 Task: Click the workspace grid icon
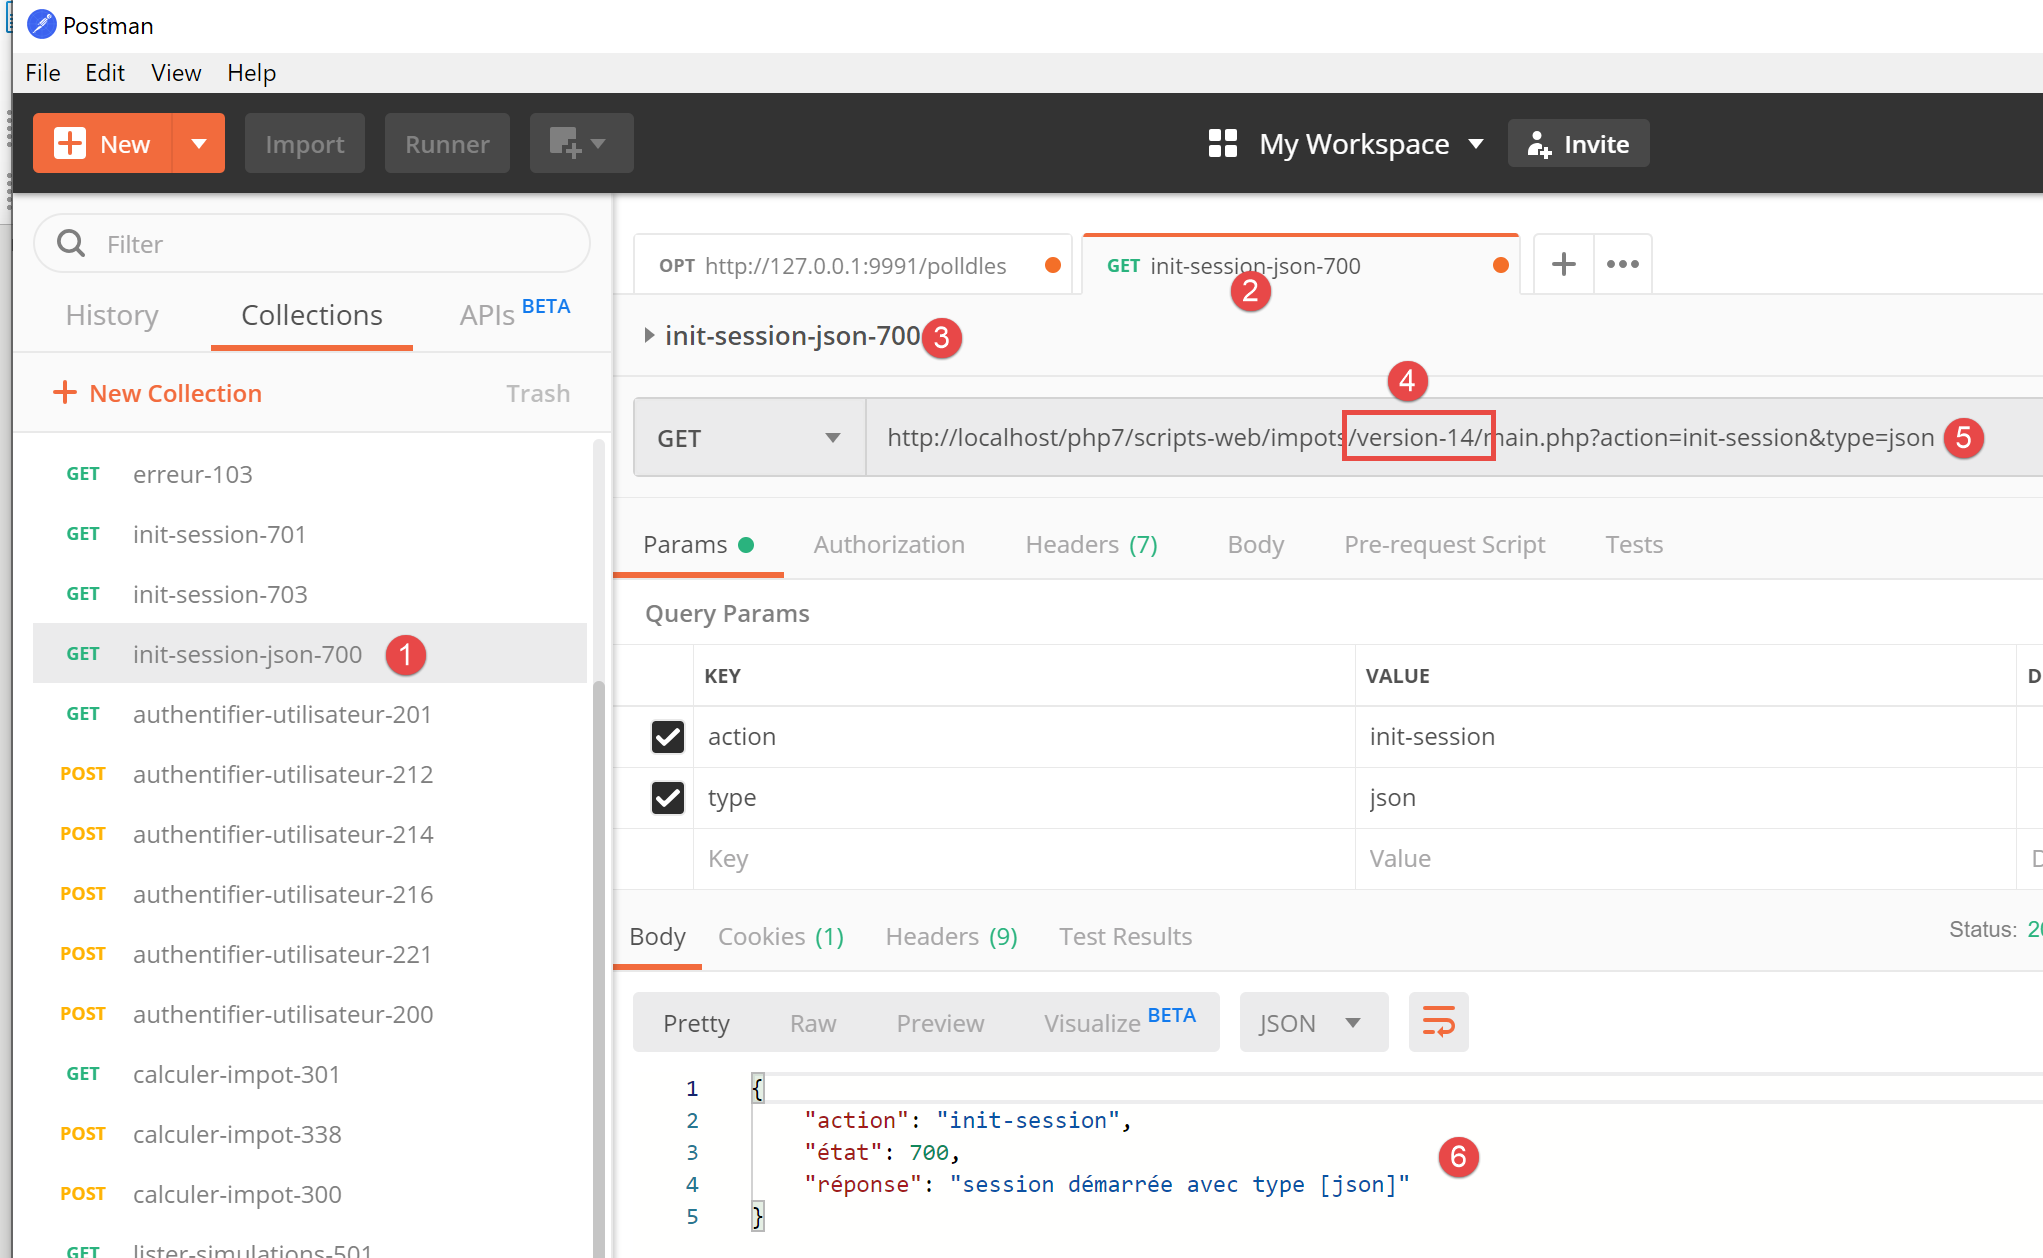click(1222, 144)
